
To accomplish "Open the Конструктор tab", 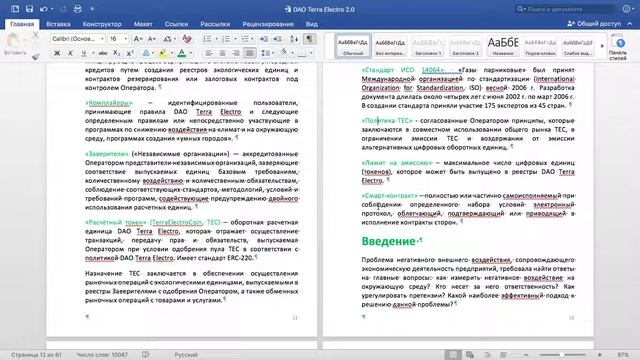I will click(102, 24).
